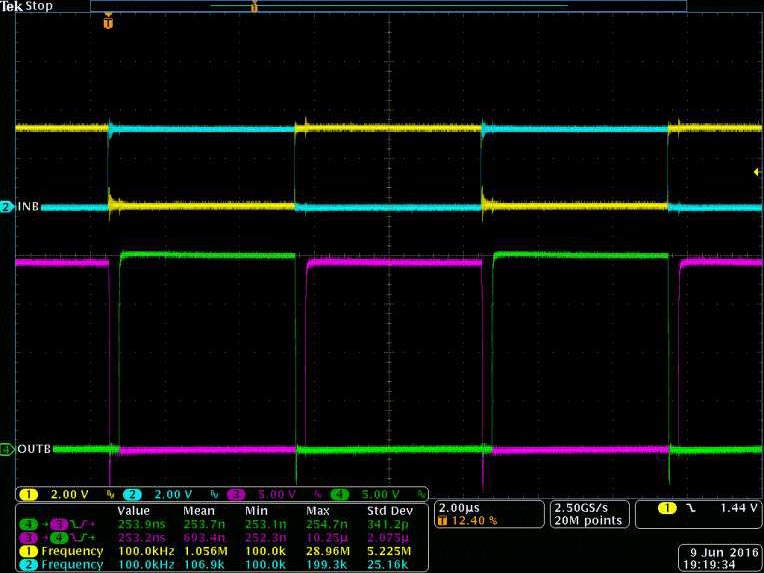
Task: Click the Max column header
Action: [x=318, y=511]
